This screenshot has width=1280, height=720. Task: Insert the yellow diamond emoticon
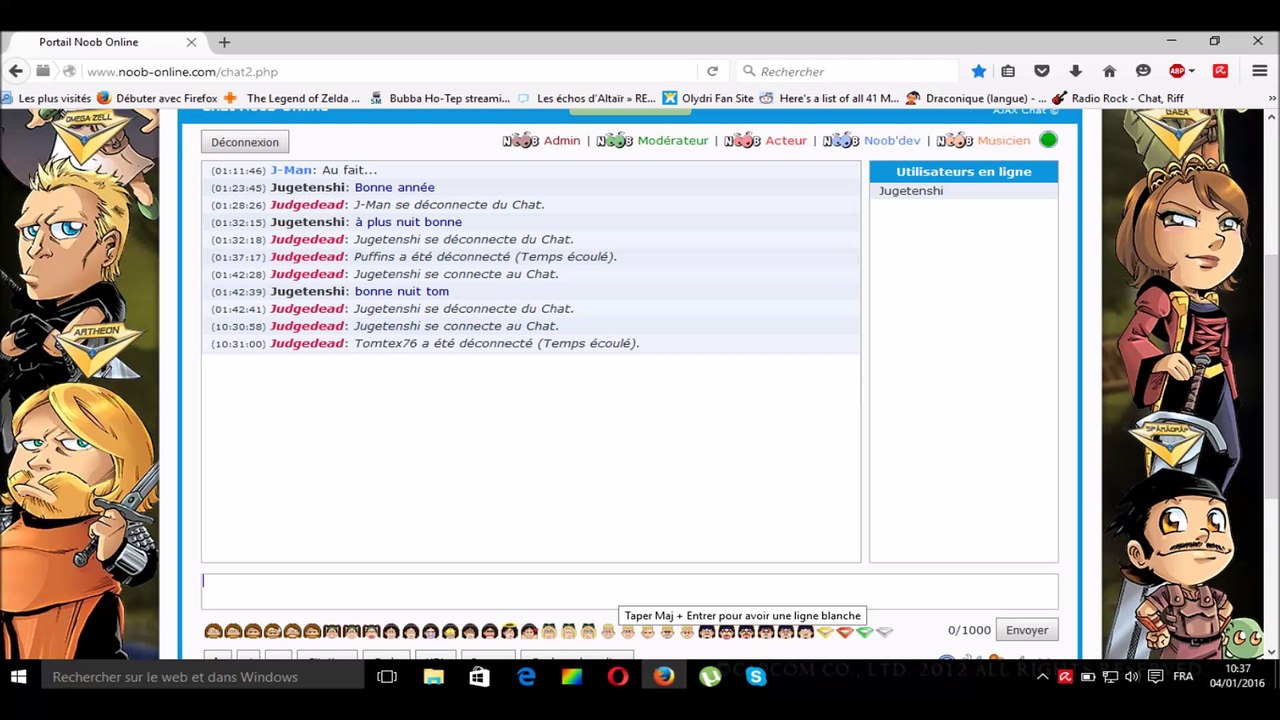tap(825, 631)
